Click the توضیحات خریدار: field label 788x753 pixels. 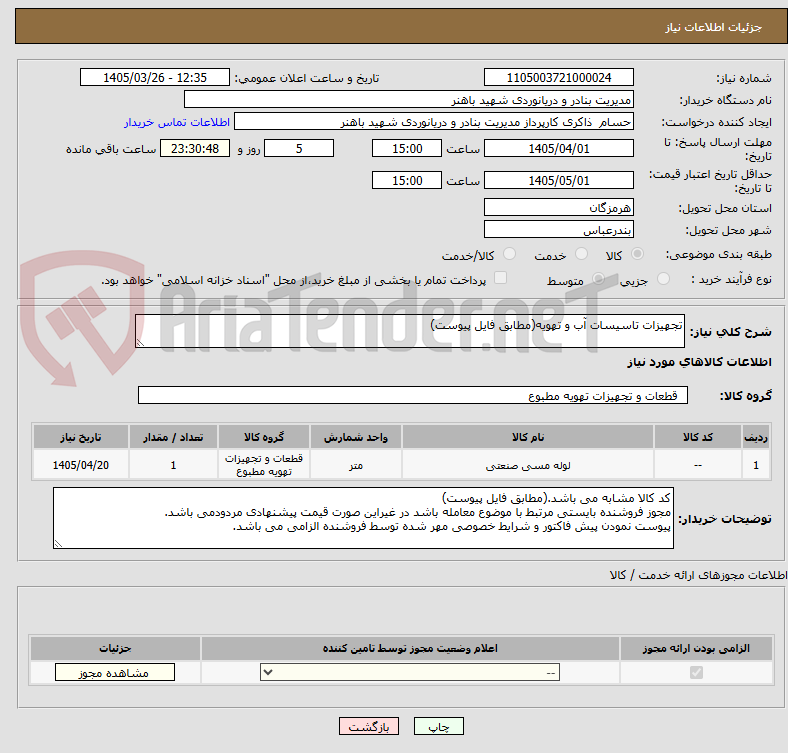pos(725,519)
